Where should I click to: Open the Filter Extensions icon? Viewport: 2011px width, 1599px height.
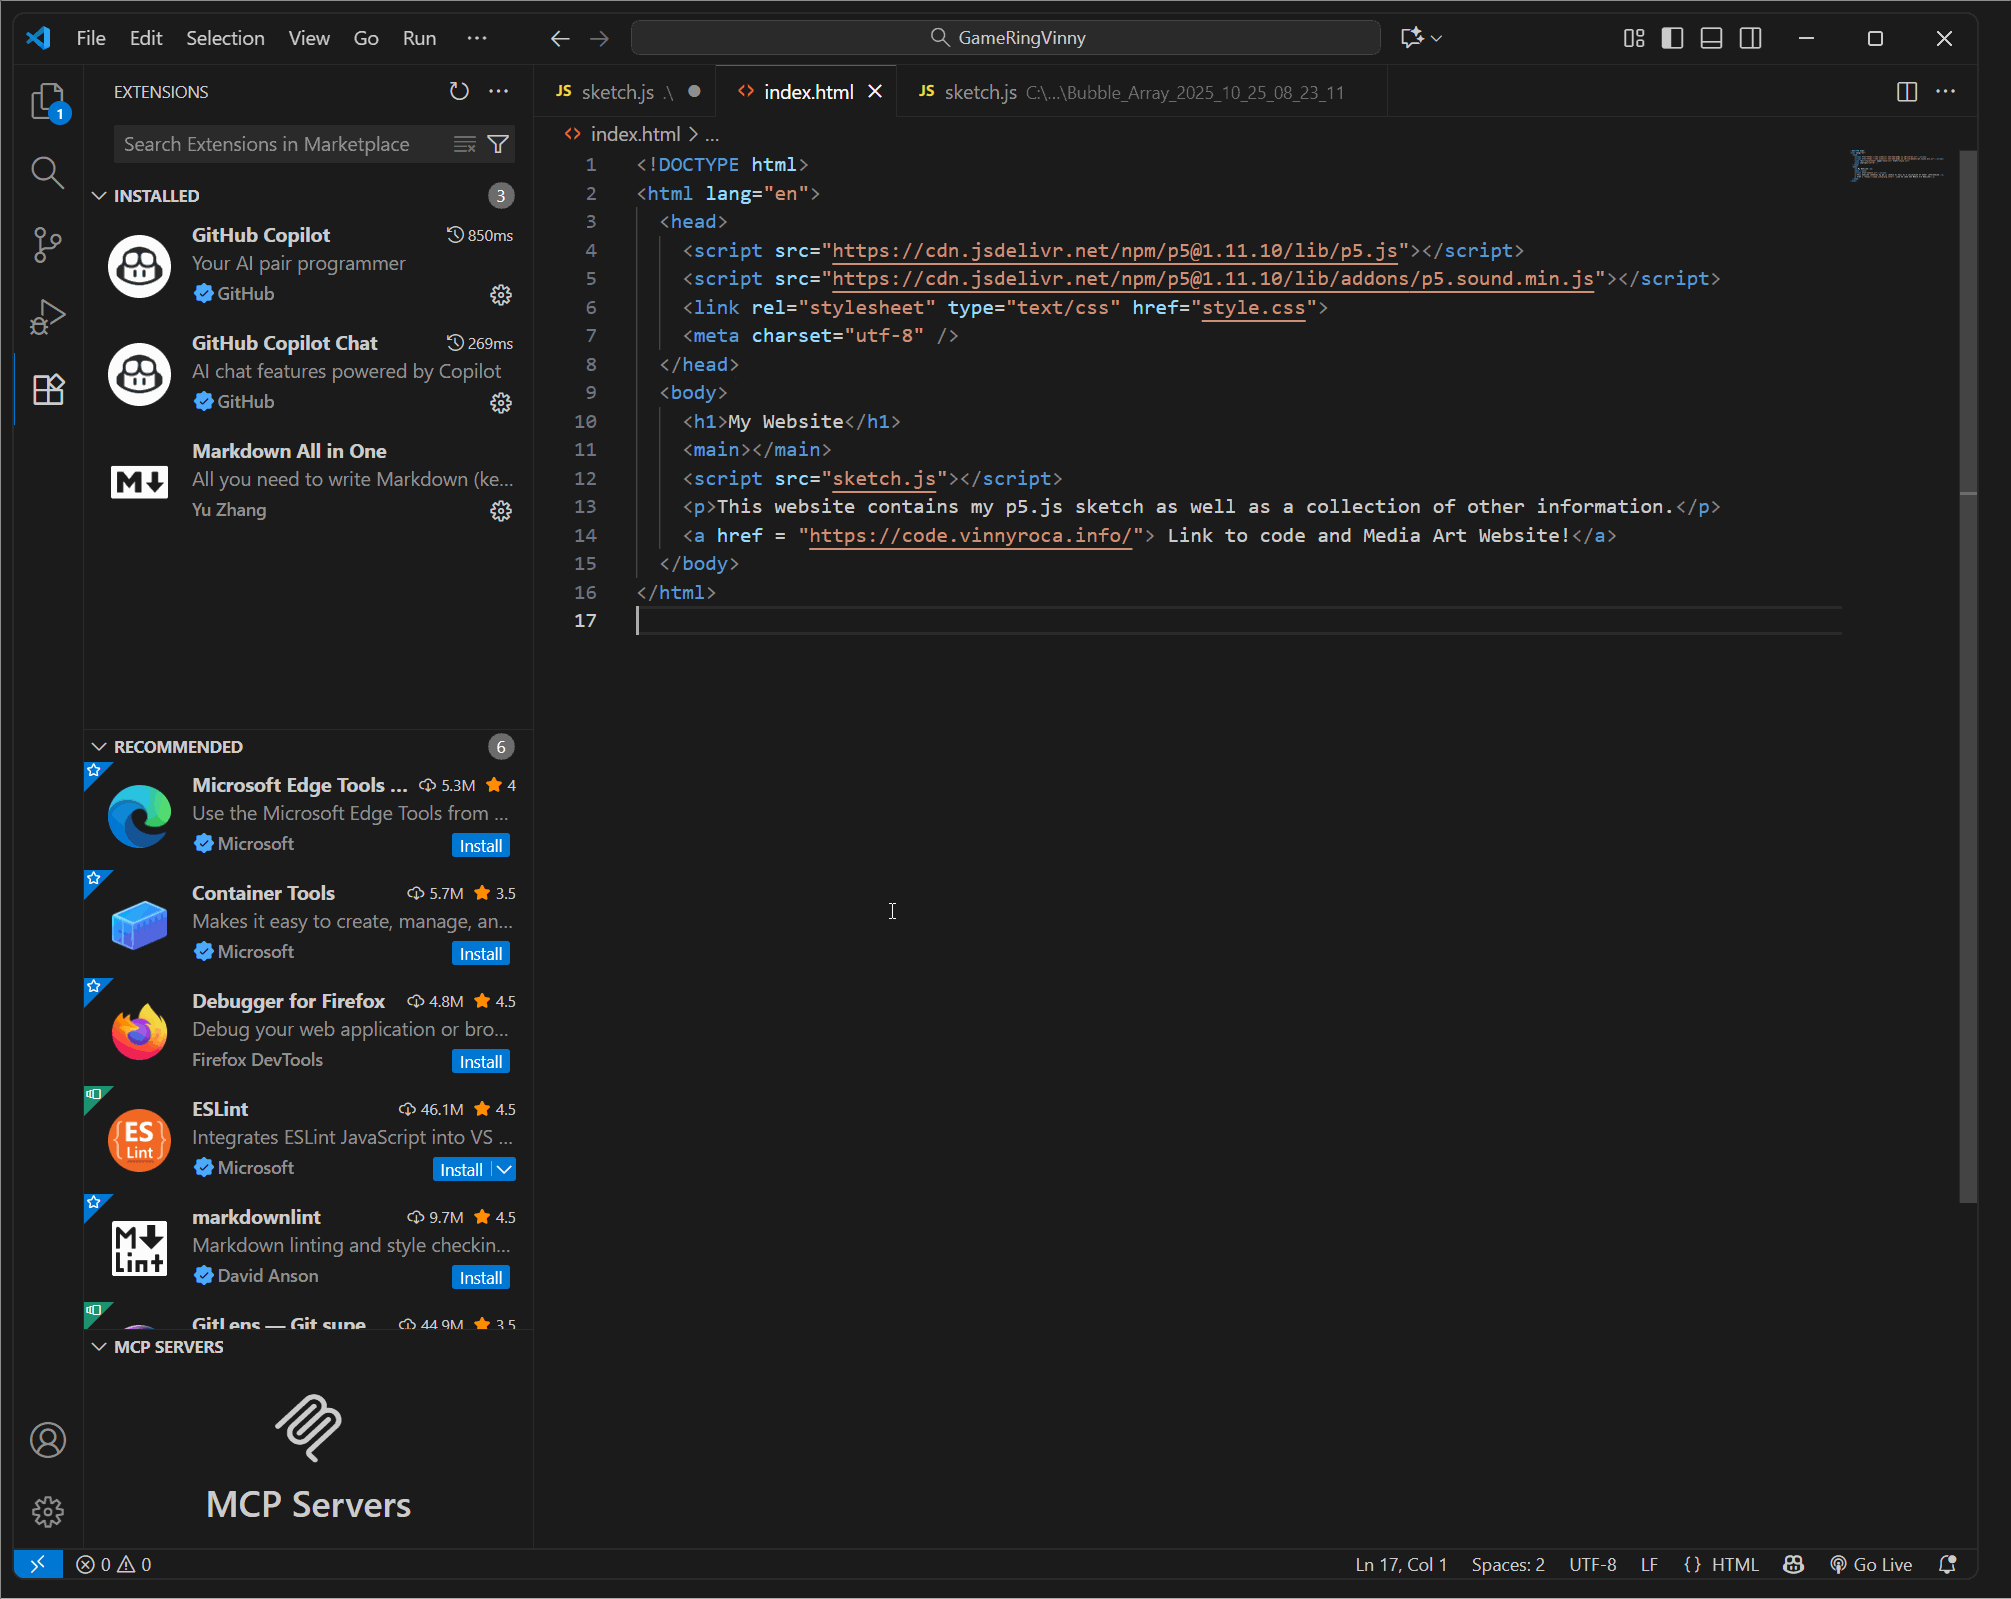[498, 143]
